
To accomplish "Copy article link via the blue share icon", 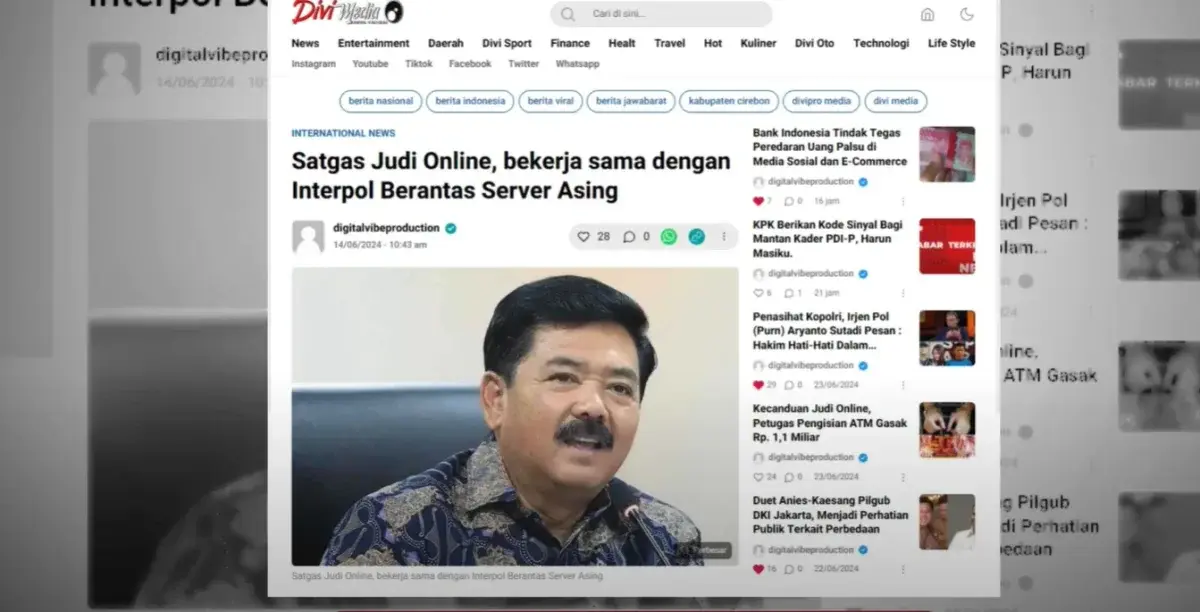I will (x=694, y=237).
